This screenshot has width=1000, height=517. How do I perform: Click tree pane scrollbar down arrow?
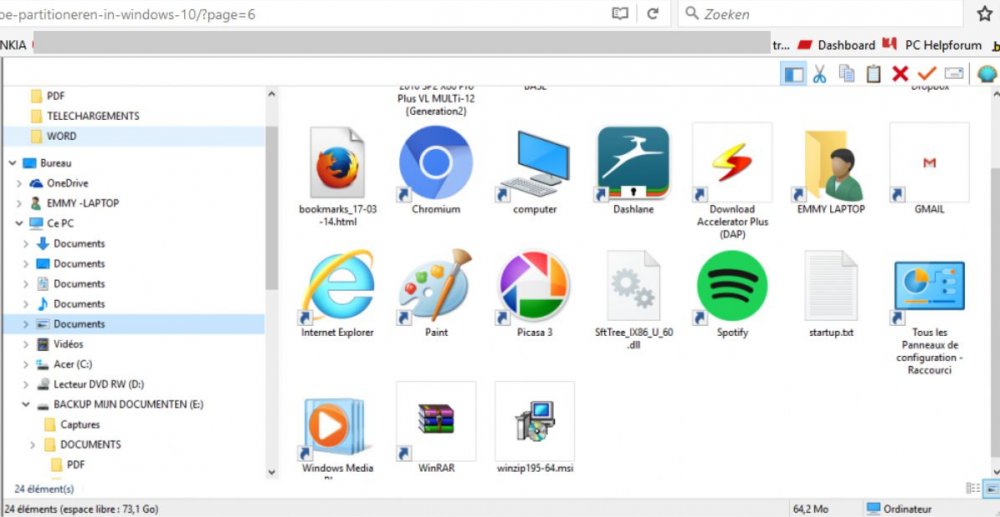pyautogui.click(x=272, y=472)
